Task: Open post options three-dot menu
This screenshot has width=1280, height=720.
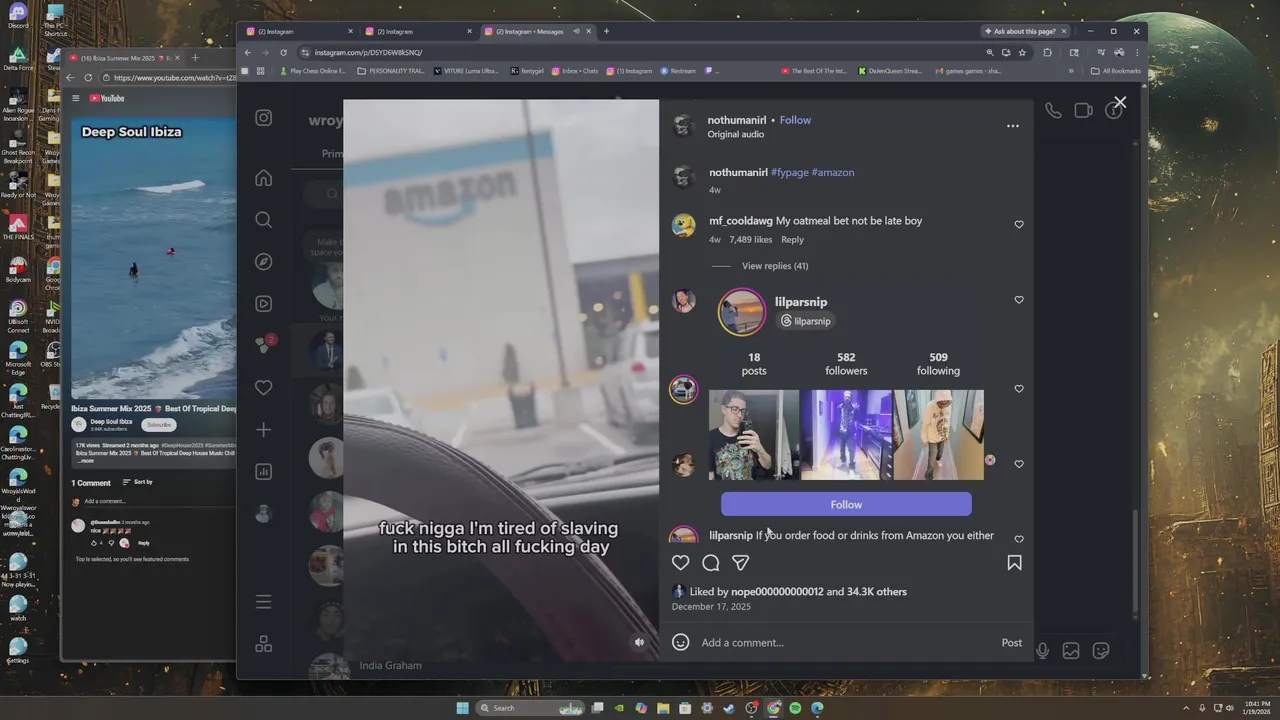Action: pyautogui.click(x=1013, y=126)
